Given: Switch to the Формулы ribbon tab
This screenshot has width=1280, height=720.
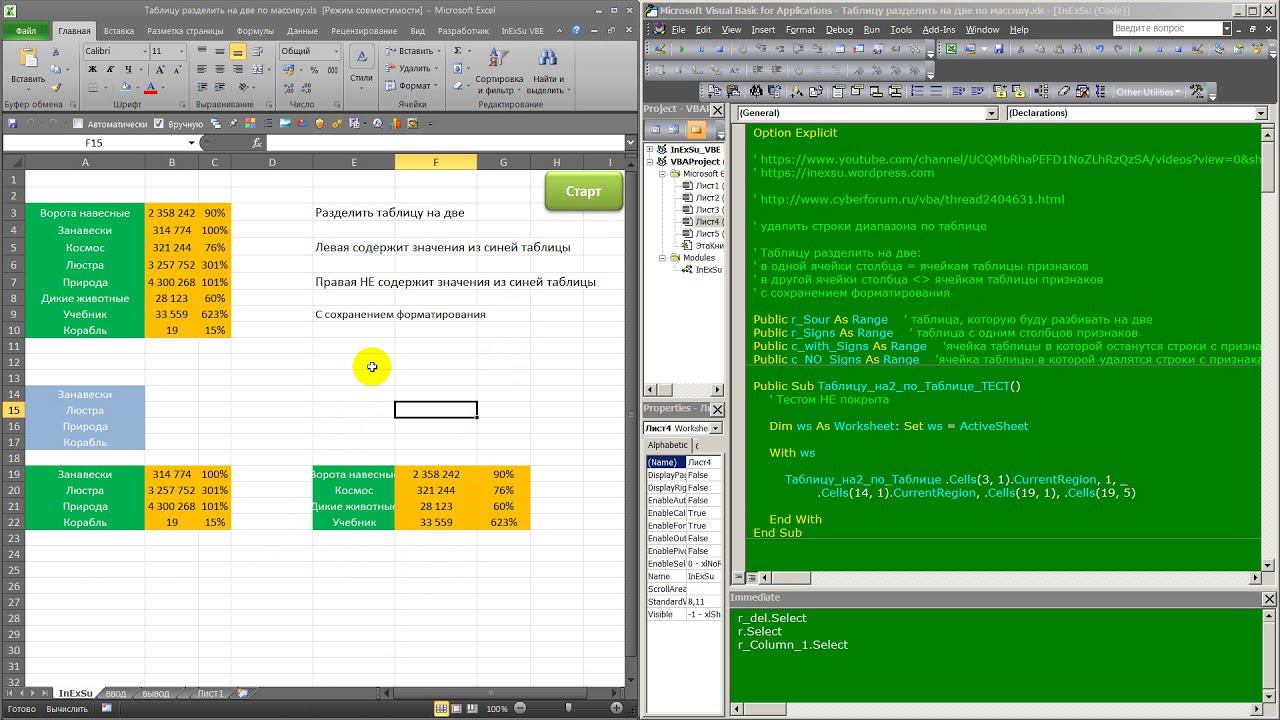Looking at the screenshot, I should [255, 31].
